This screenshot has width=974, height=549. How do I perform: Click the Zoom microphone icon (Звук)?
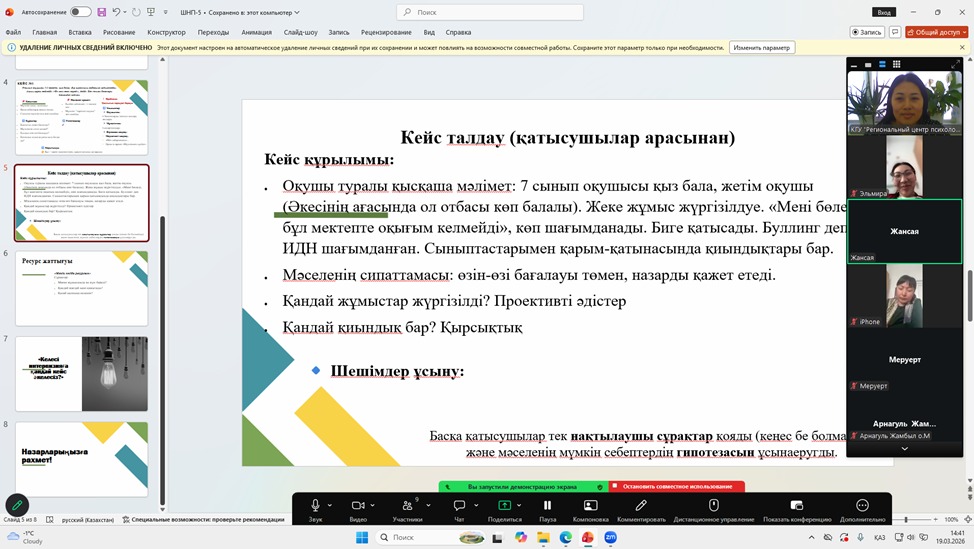click(x=315, y=506)
